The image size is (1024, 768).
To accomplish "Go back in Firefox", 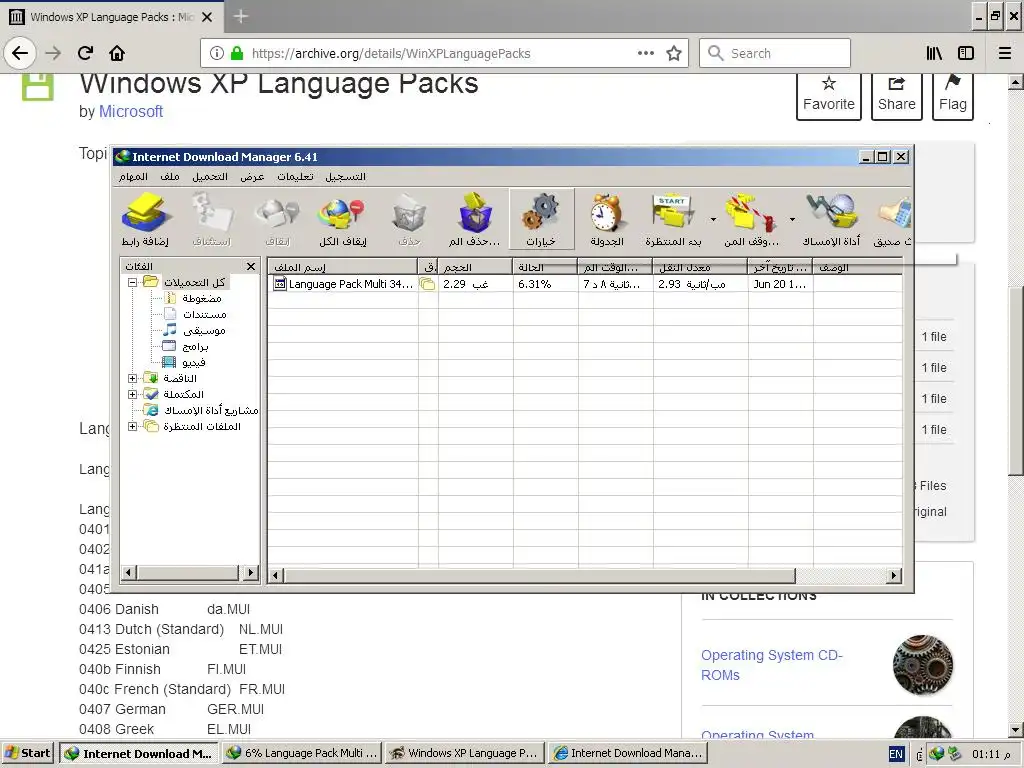I will point(20,53).
